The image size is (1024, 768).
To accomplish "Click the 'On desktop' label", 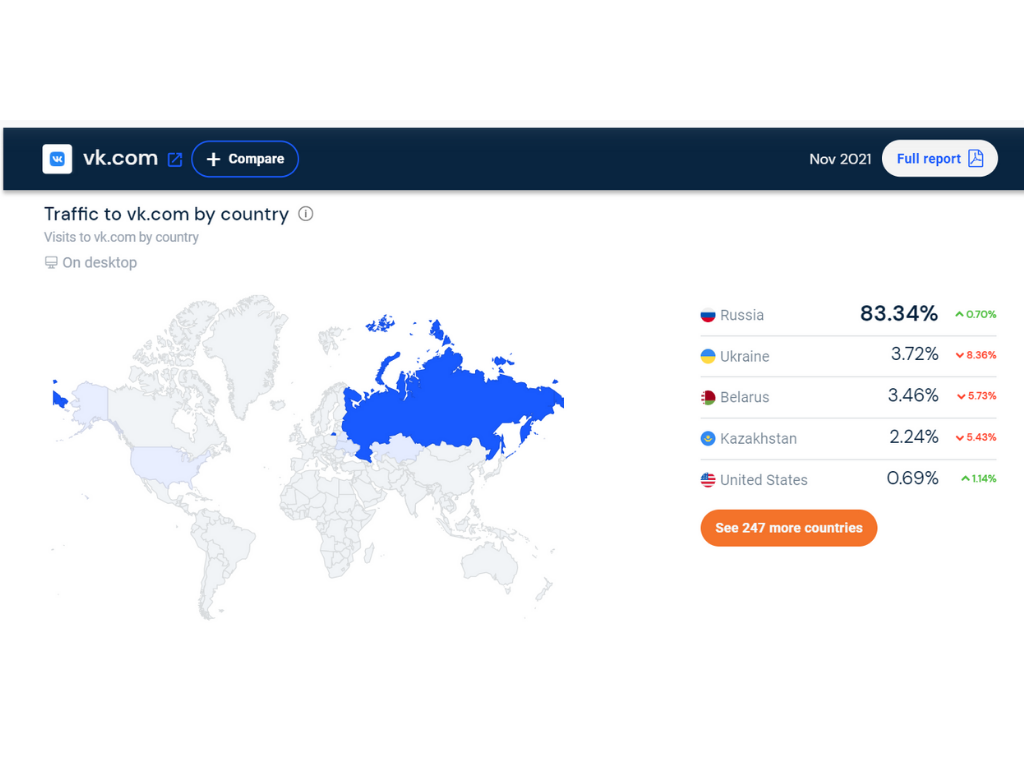I will (99, 263).
